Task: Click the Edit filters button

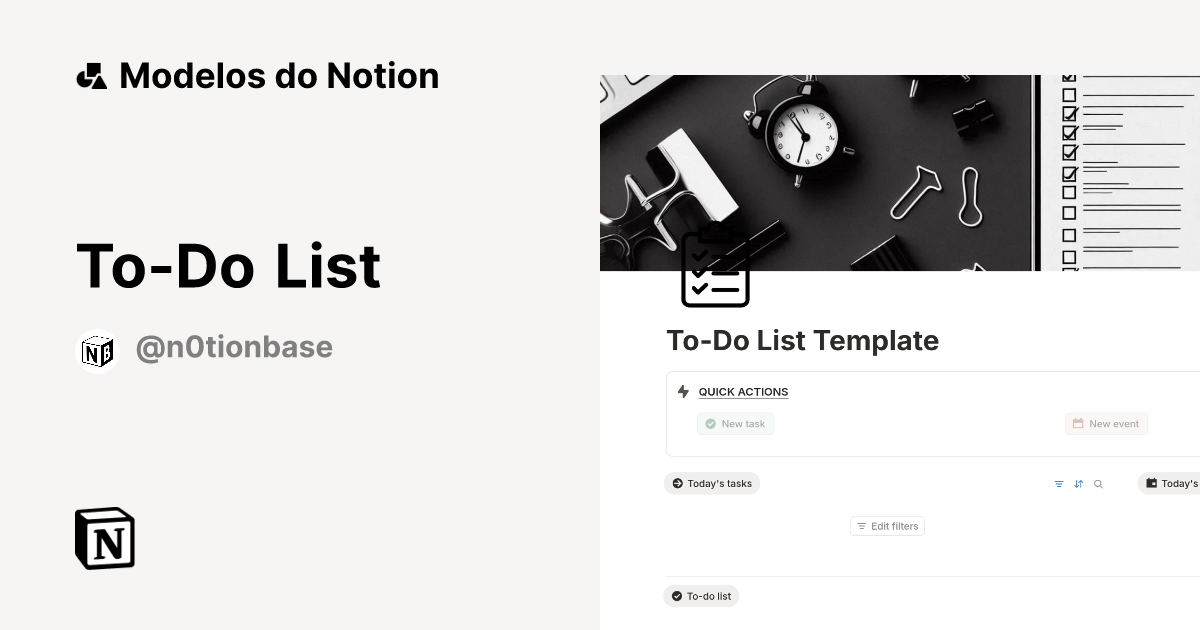Action: point(887,525)
